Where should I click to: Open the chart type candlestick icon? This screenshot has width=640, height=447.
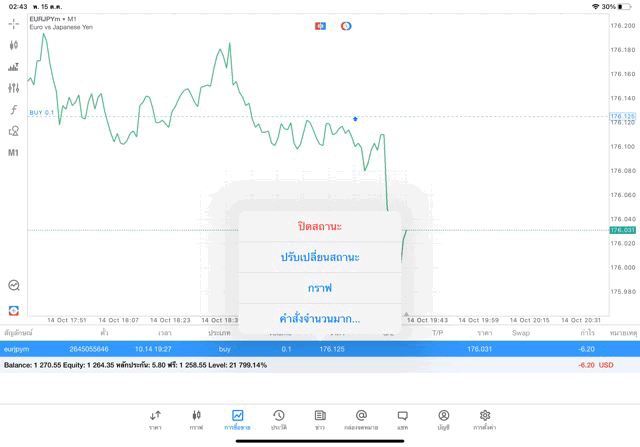(14, 45)
